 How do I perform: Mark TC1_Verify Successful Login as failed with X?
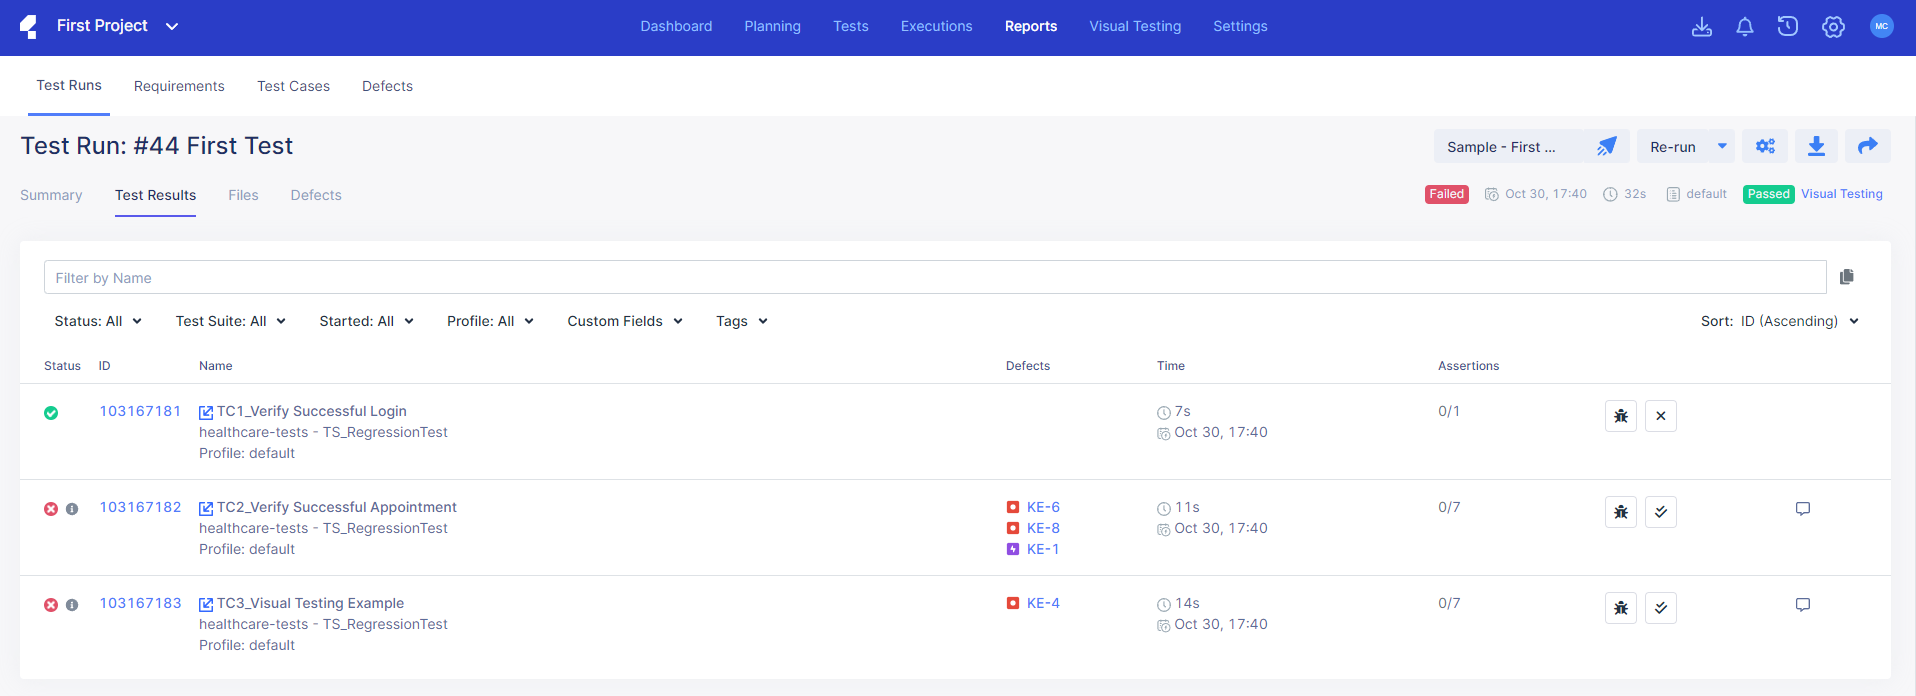(1660, 416)
